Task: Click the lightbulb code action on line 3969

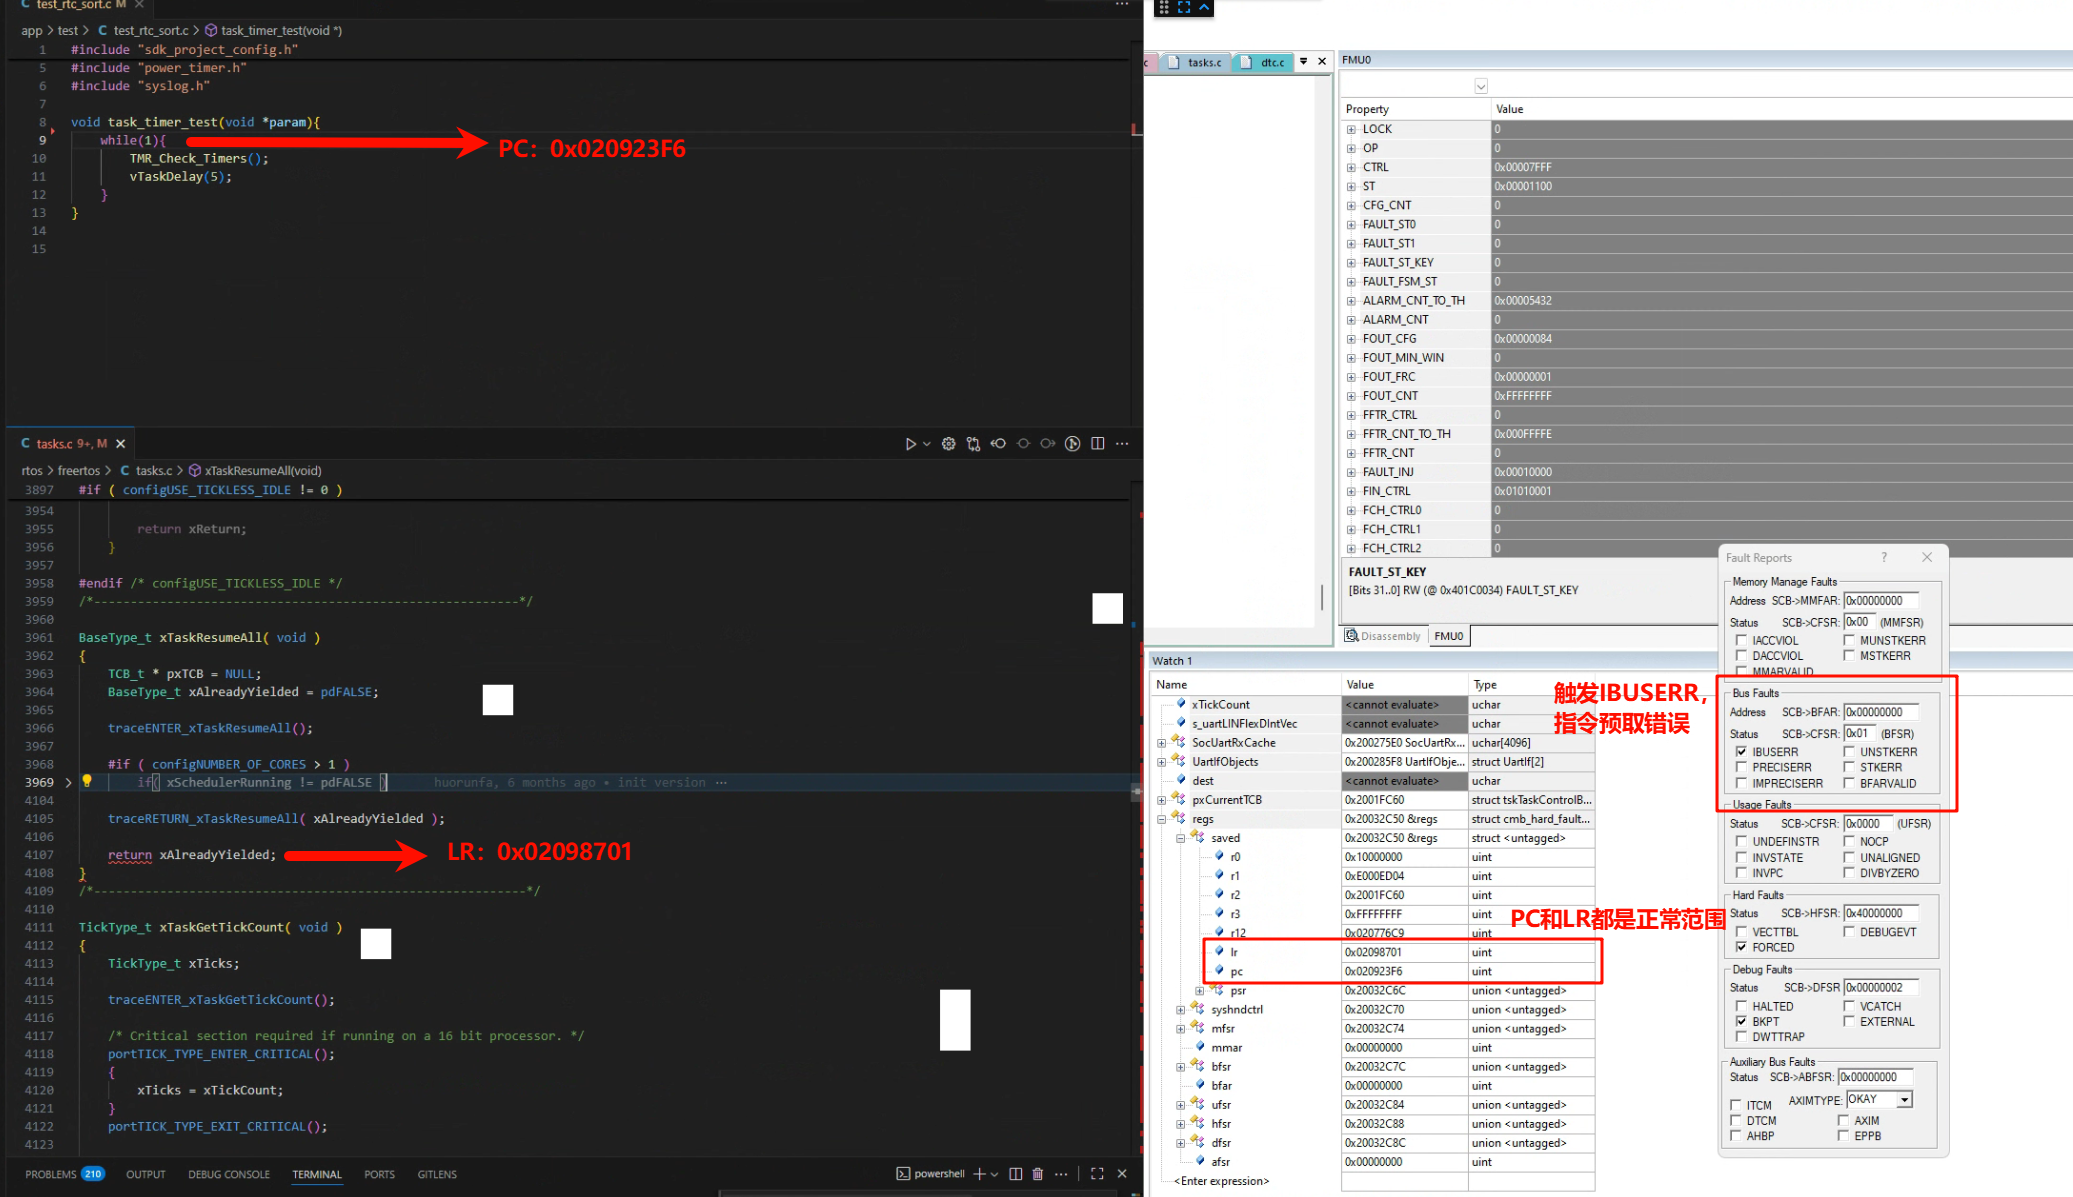Action: pyautogui.click(x=87, y=782)
